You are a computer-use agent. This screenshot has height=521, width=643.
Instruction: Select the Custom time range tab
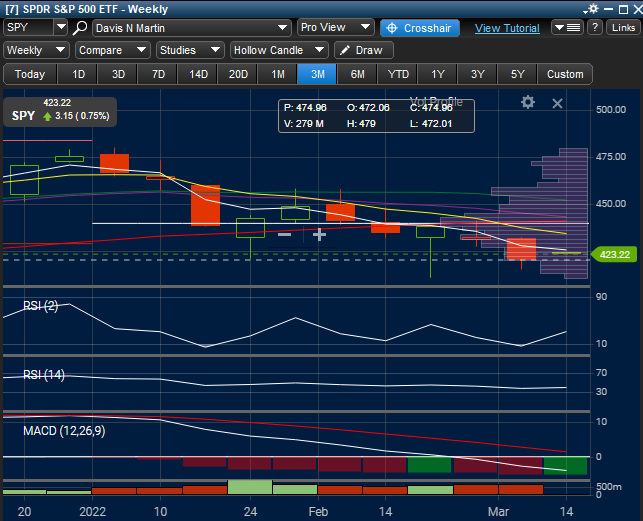pyautogui.click(x=565, y=74)
